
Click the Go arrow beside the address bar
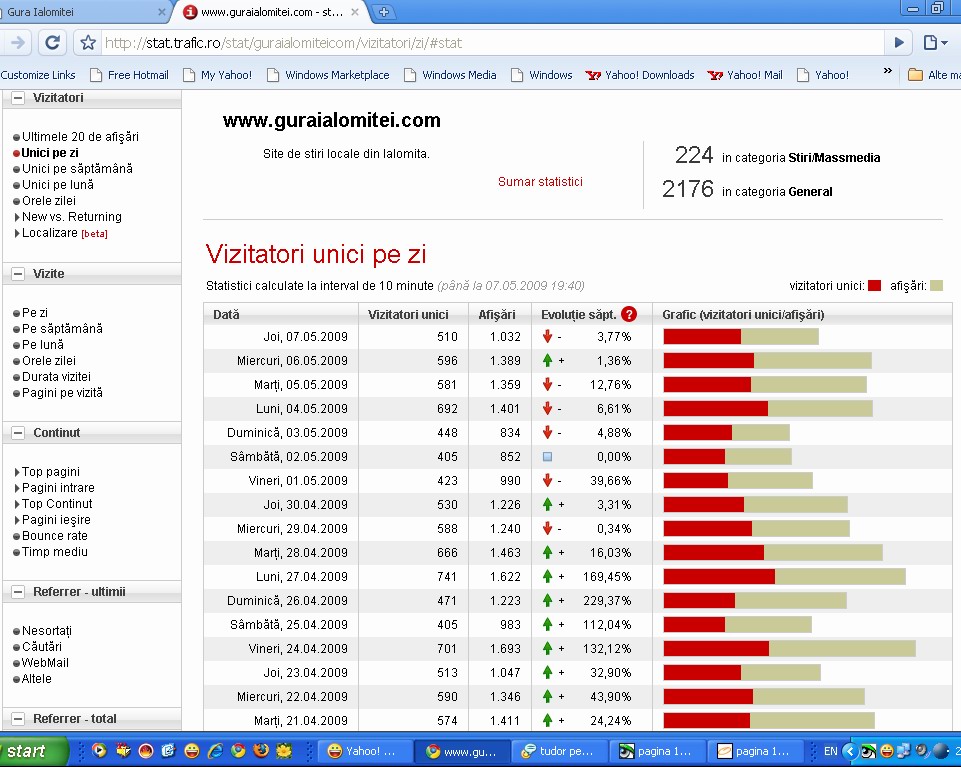point(899,43)
